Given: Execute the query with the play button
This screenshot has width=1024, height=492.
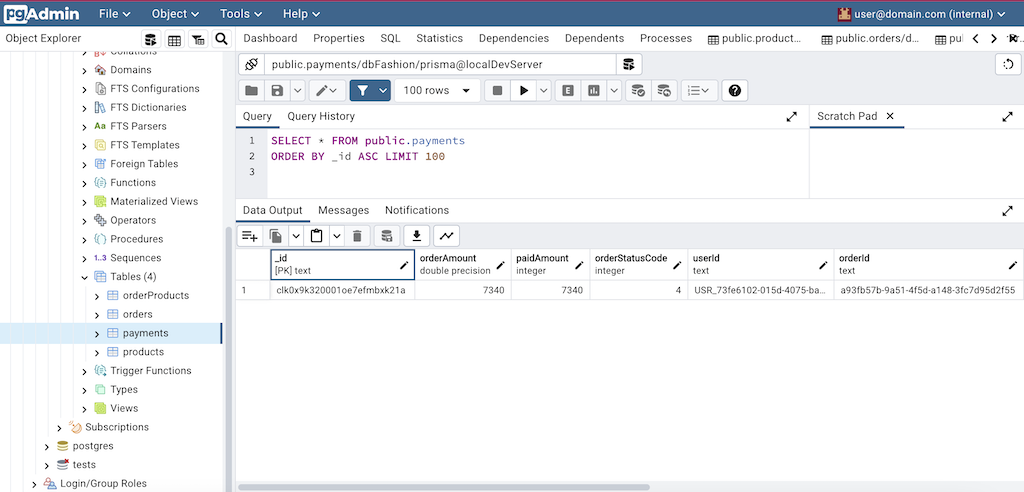Looking at the screenshot, I should [x=523, y=91].
